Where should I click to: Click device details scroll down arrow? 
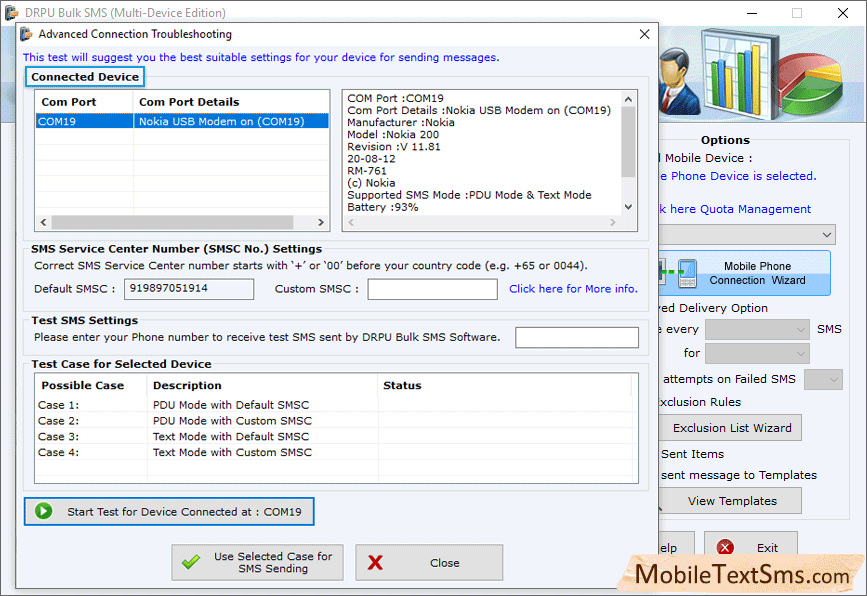[628, 207]
